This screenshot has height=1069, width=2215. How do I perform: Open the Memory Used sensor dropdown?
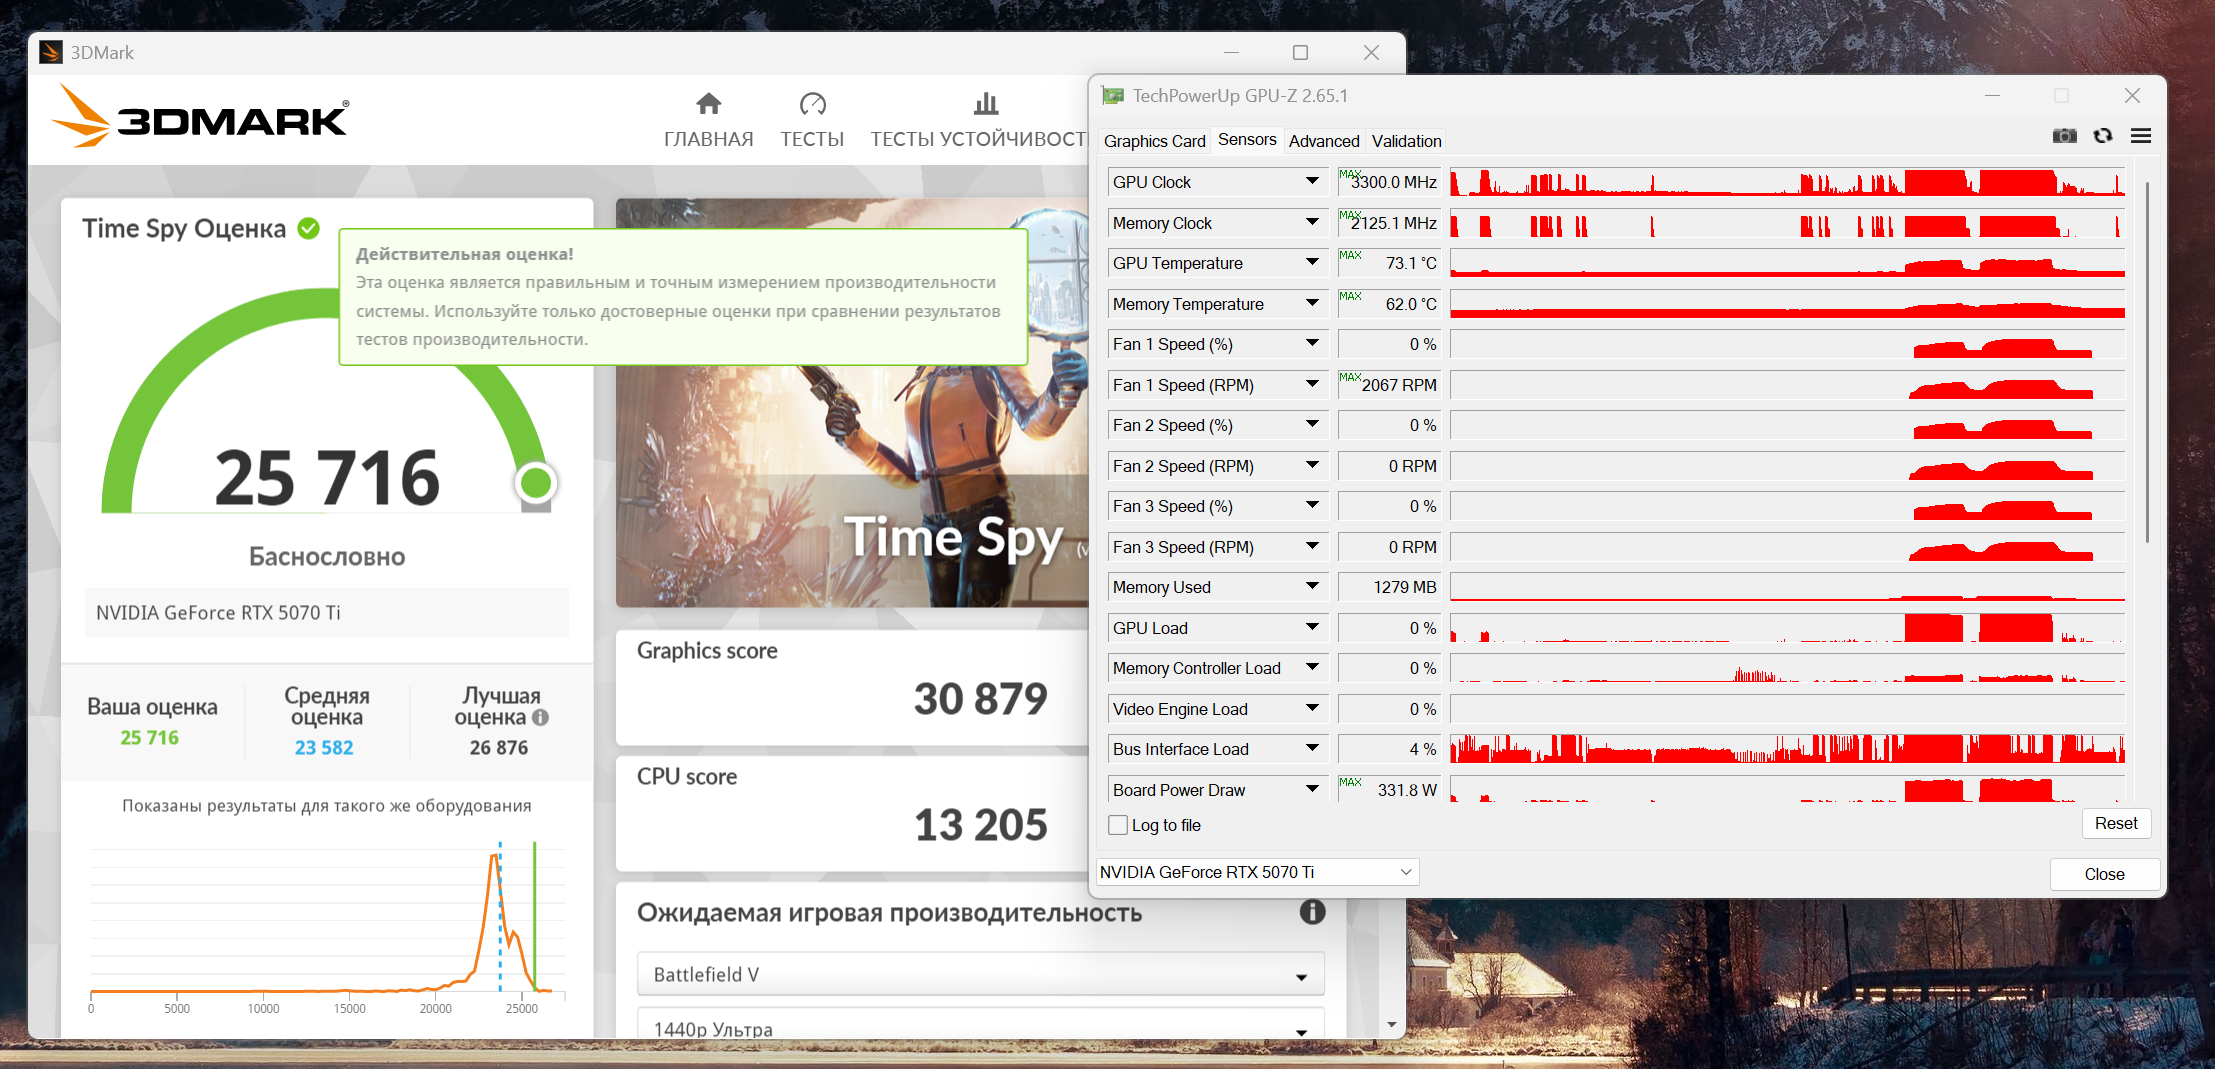[x=1312, y=587]
